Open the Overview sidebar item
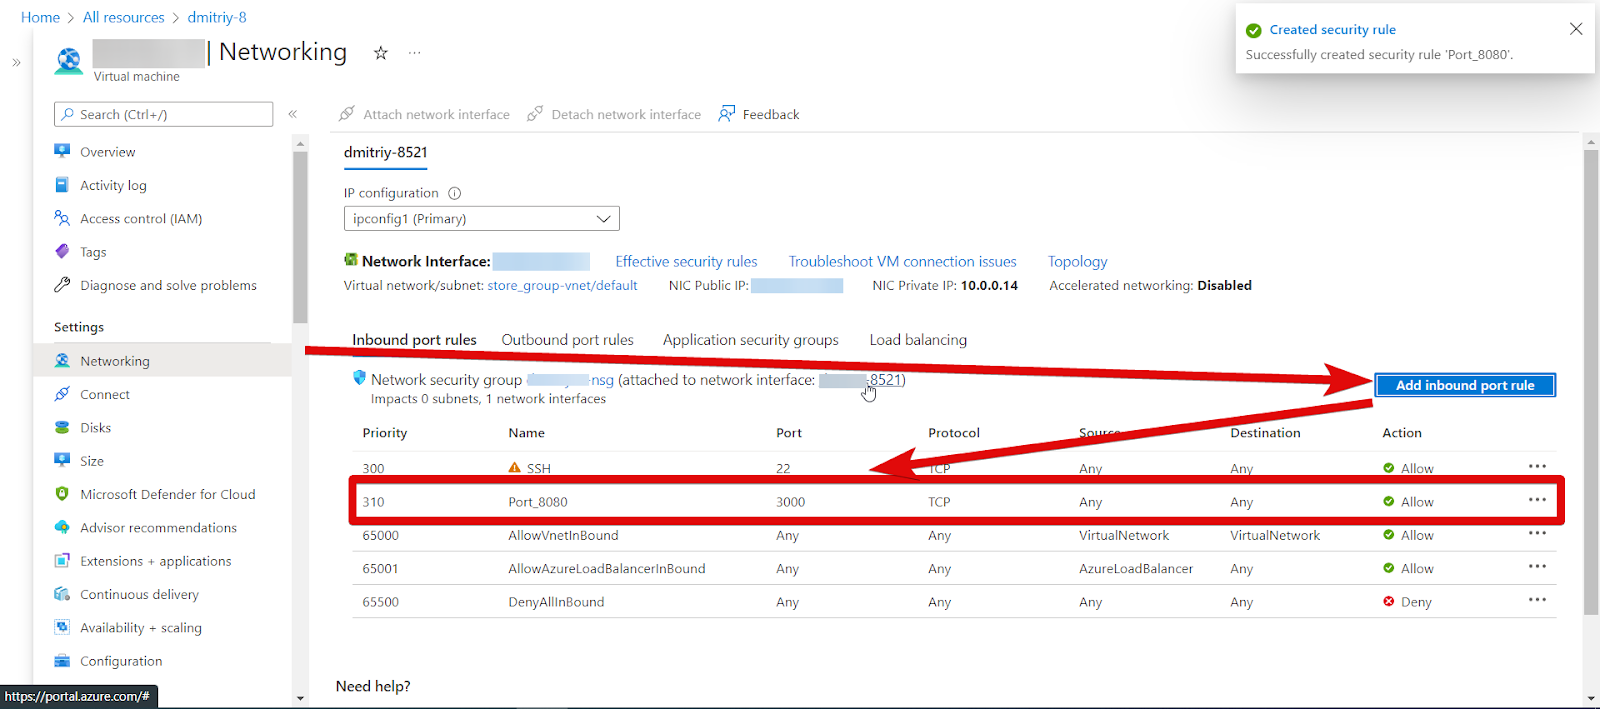Screen dimensions: 1600x709 pyautogui.click(x=107, y=152)
